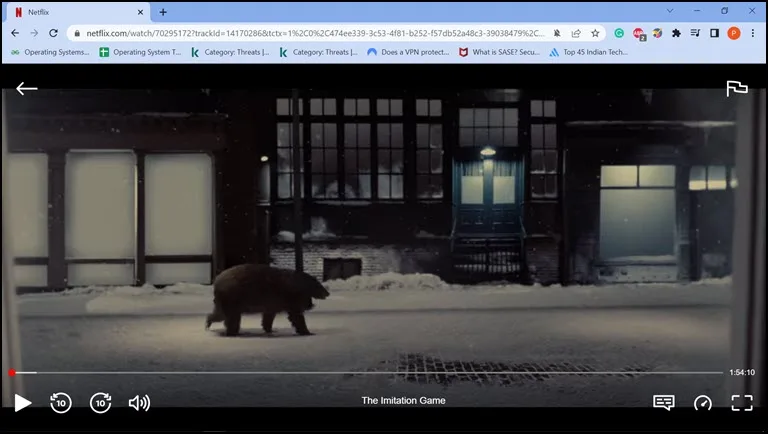Click The Imitation Game title
Screen dimensions: 768x434
404,401
